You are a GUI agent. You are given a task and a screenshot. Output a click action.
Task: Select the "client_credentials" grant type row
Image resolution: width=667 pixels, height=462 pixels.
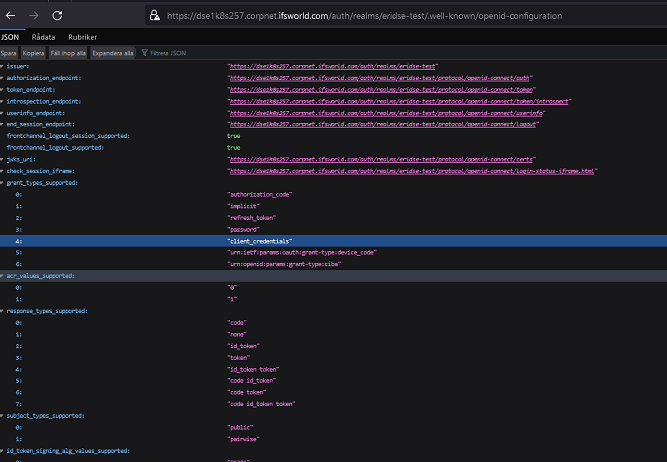259,241
